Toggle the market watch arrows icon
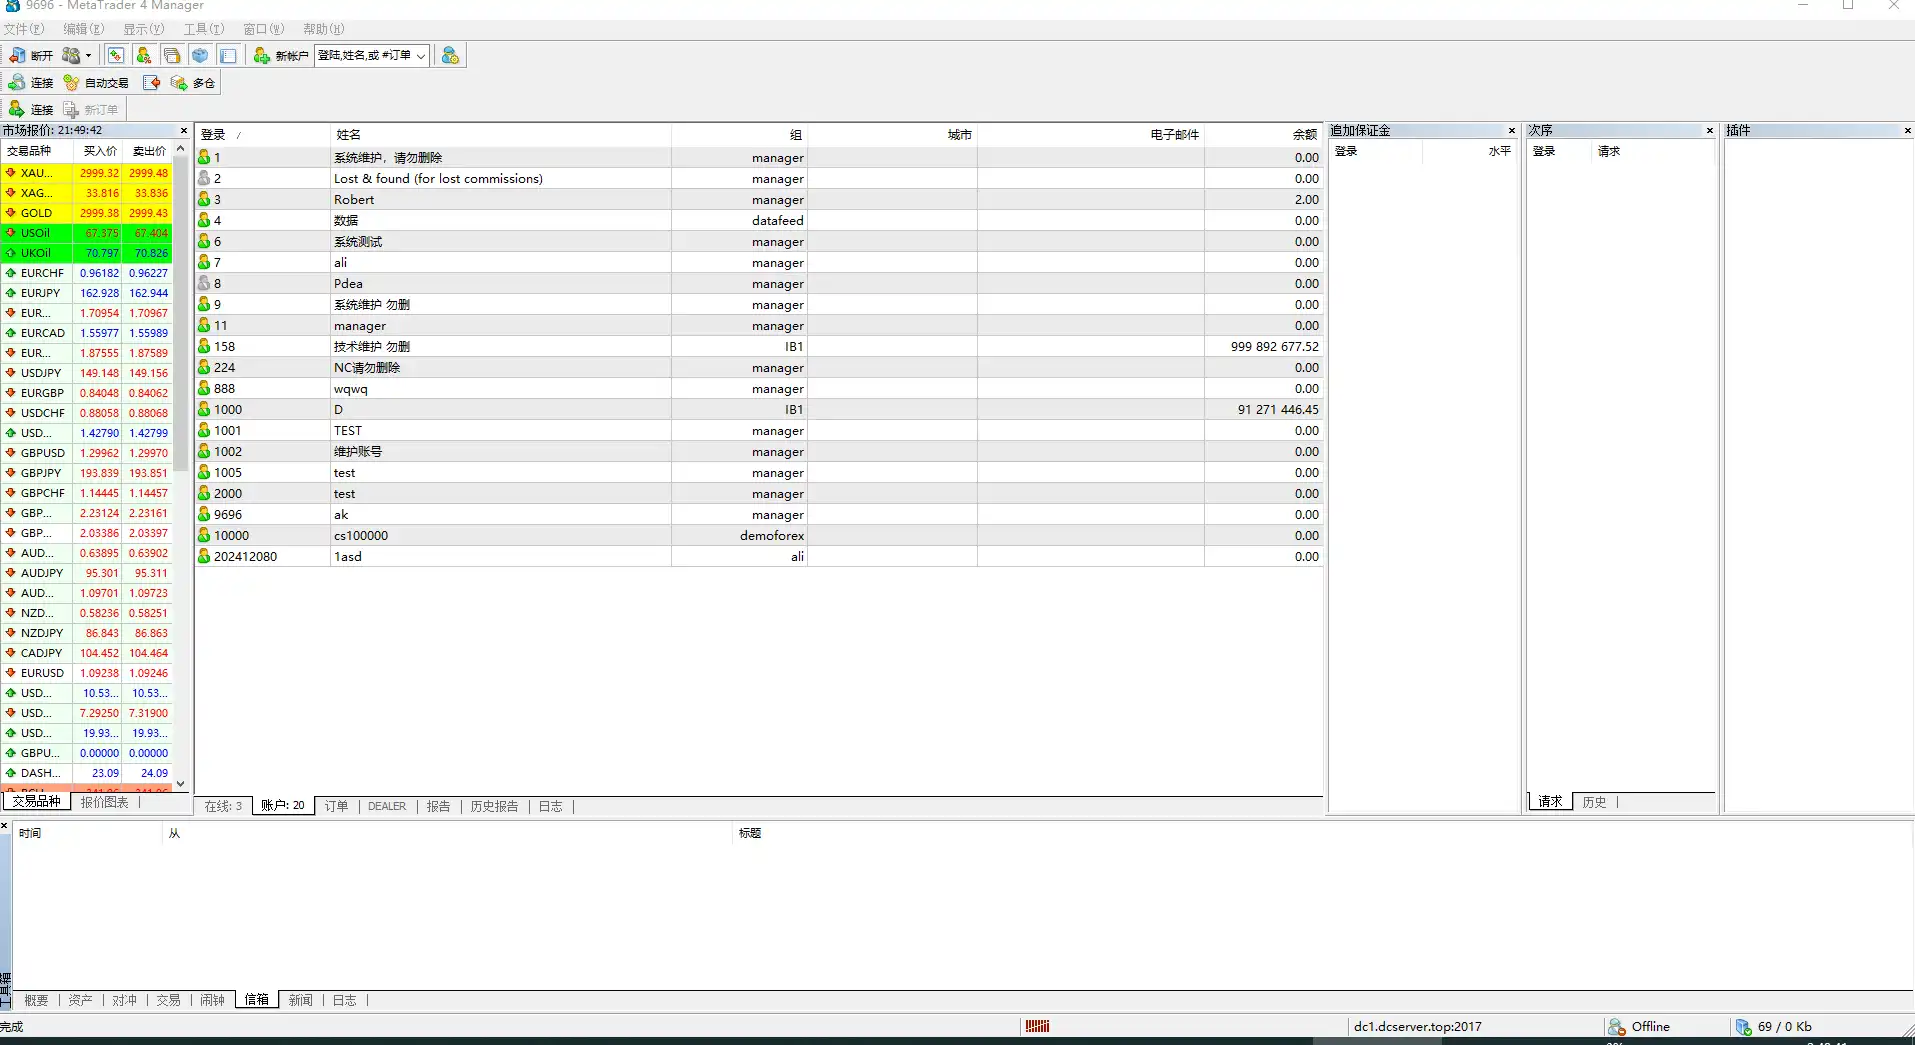 116,56
